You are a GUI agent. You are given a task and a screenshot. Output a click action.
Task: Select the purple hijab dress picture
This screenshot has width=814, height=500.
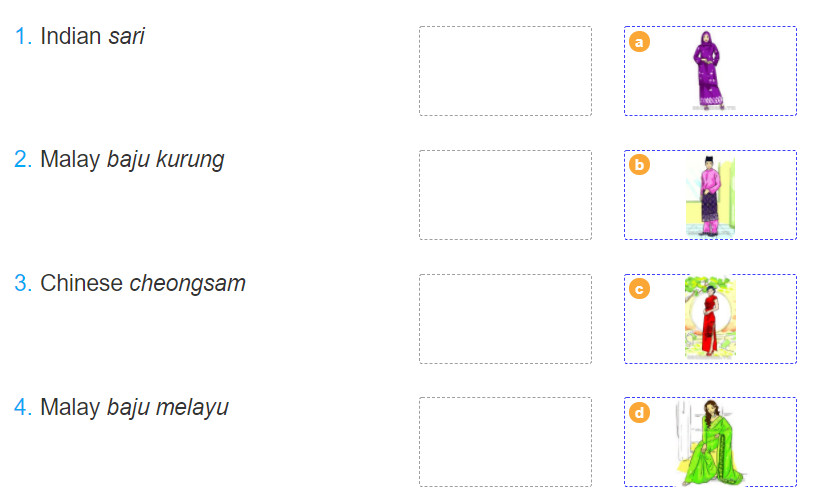point(710,70)
